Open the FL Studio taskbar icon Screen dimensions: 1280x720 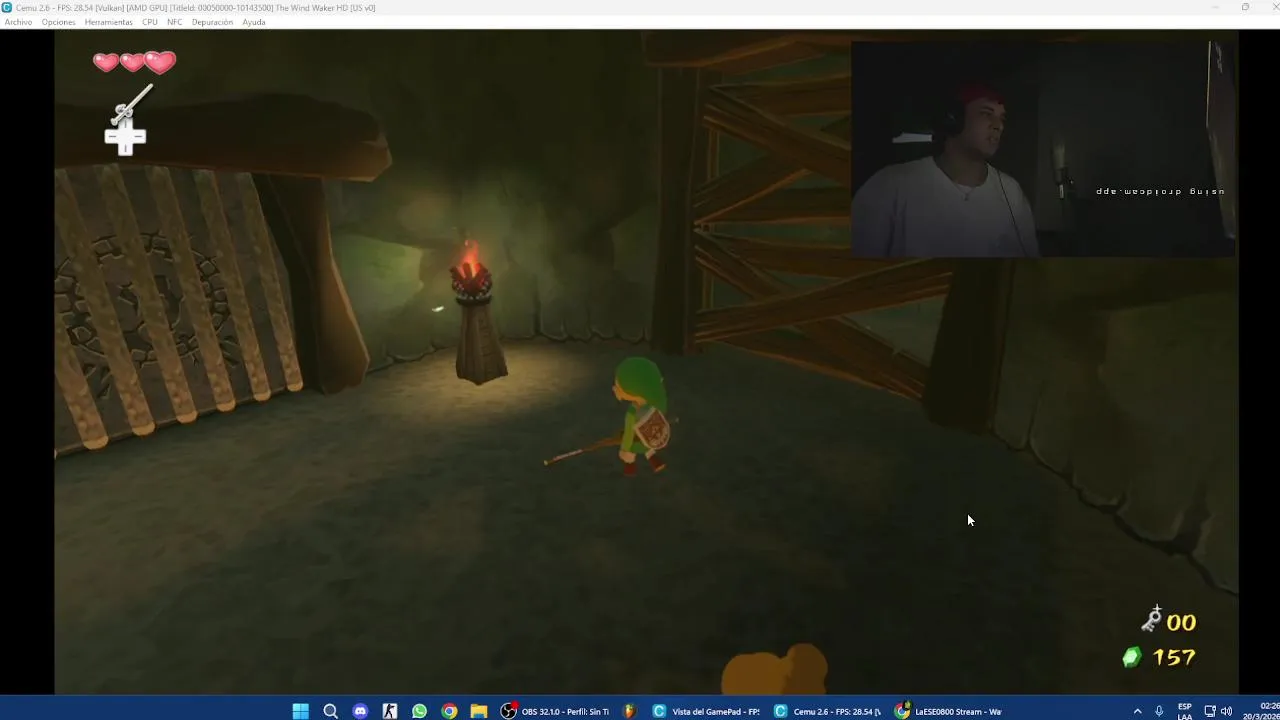click(x=629, y=711)
